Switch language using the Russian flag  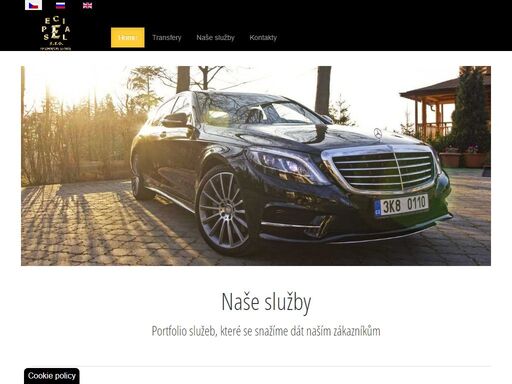[x=60, y=5]
